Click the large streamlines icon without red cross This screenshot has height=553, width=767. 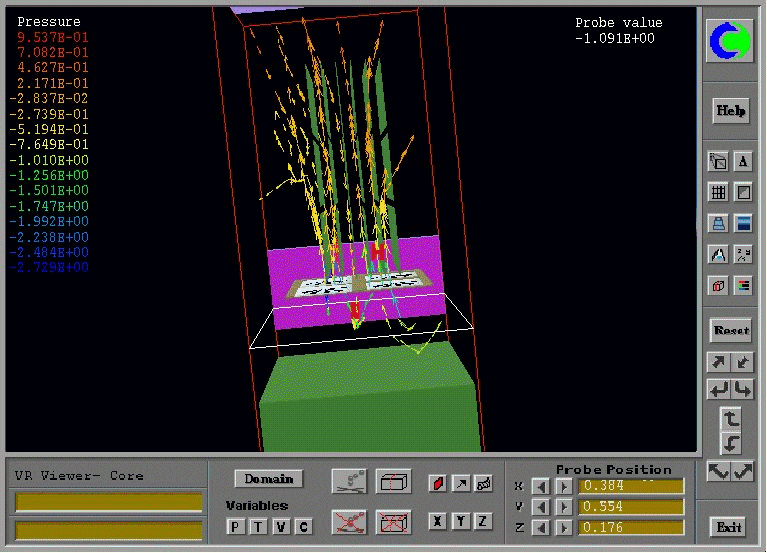pyautogui.click(x=349, y=482)
